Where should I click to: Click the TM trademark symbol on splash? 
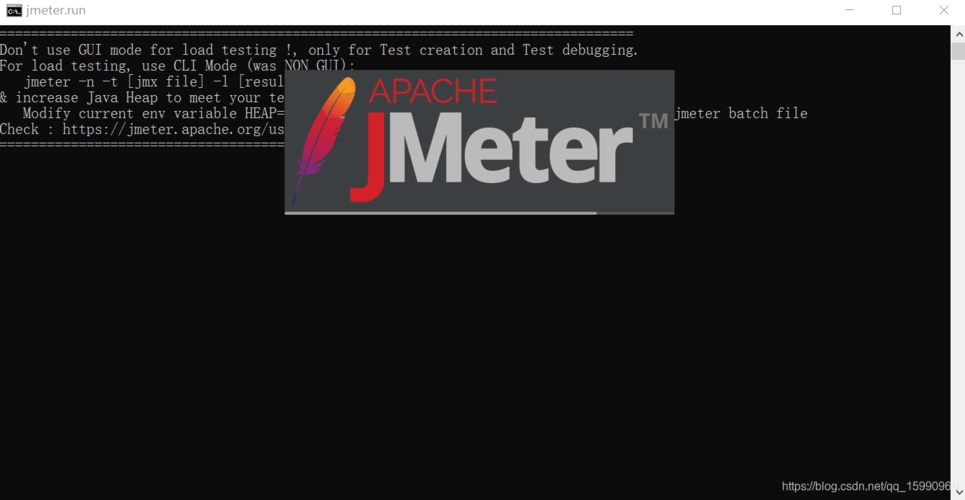pos(654,121)
